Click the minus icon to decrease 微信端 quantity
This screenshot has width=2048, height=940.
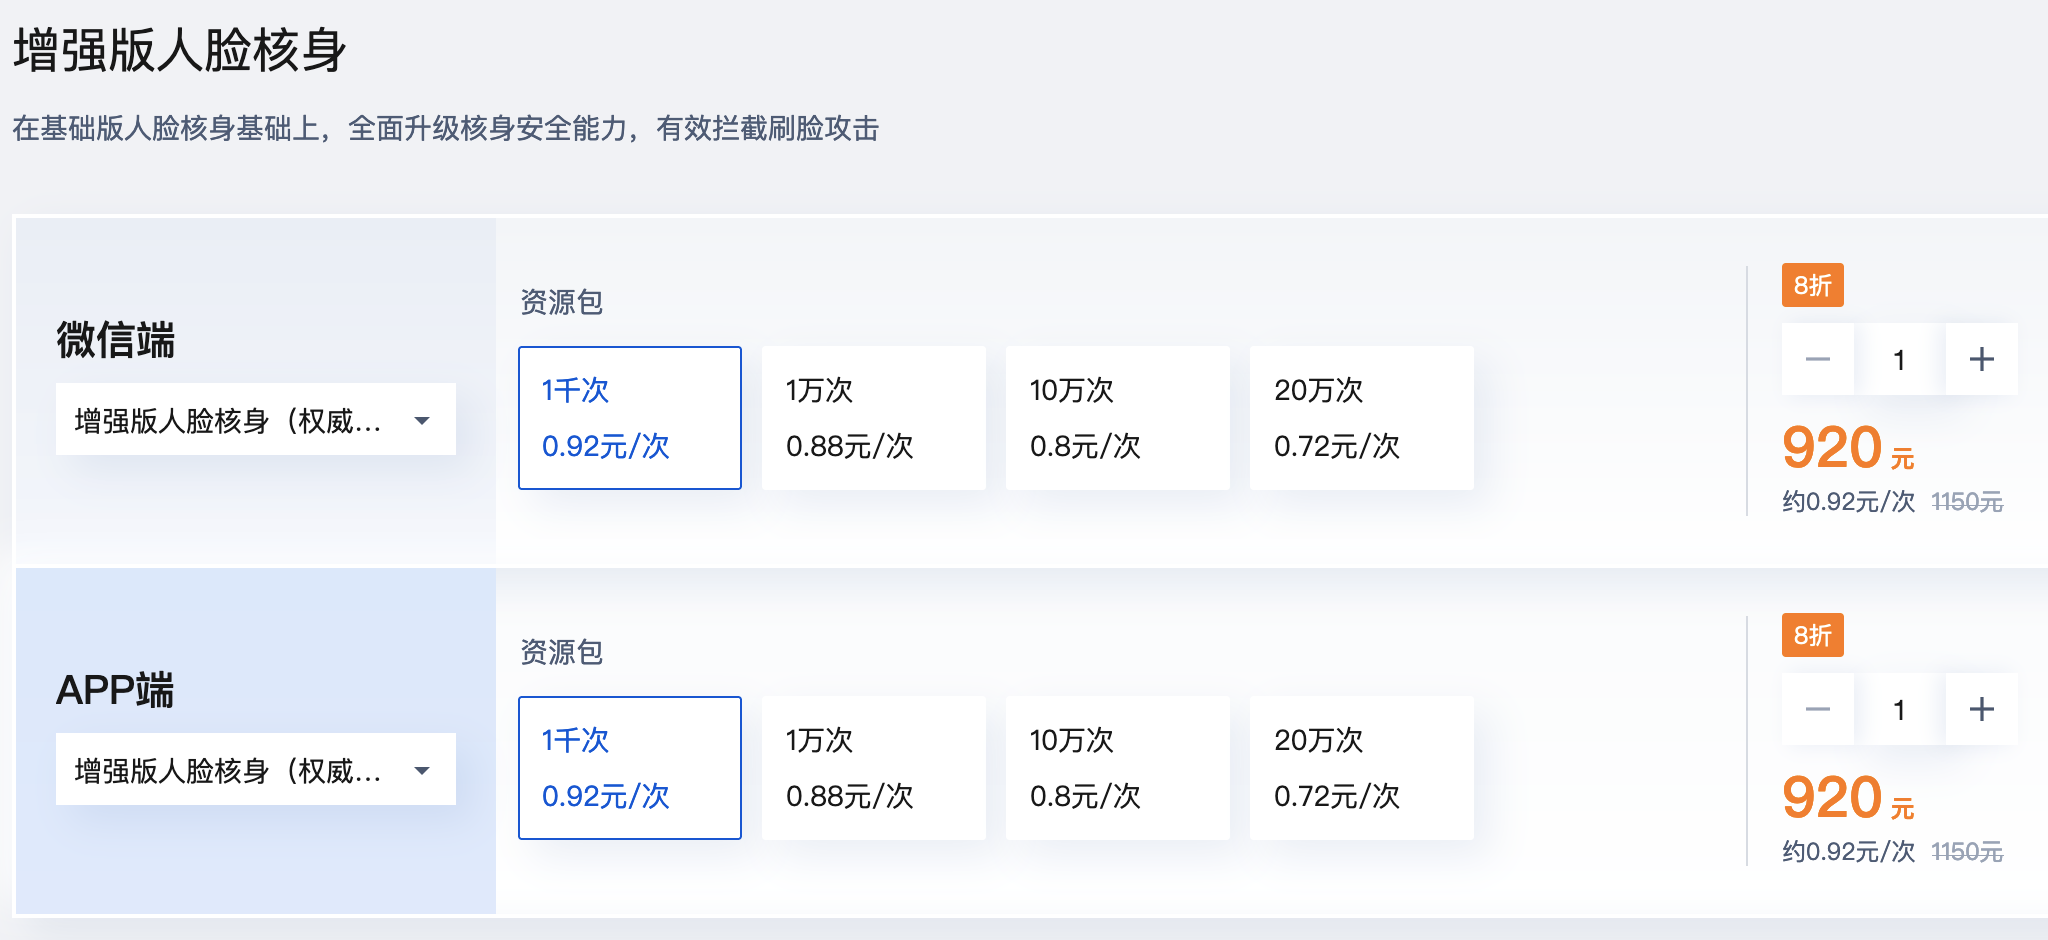click(1817, 358)
